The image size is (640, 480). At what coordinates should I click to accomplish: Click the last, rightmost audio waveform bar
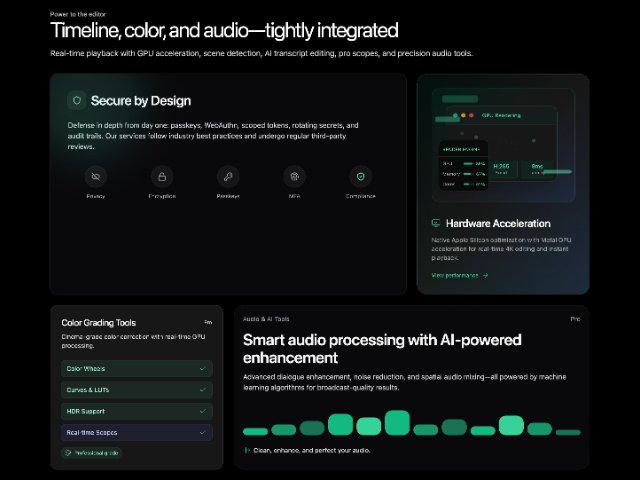point(568,433)
